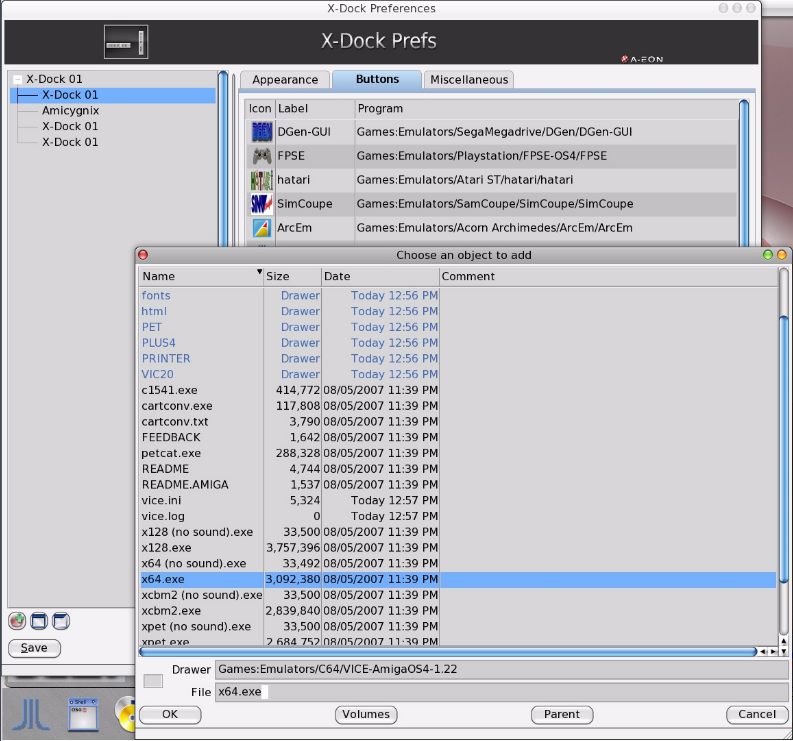Image resolution: width=793 pixels, height=741 pixels.
Task: Click the Name column sort arrow
Action: [x=259, y=272]
